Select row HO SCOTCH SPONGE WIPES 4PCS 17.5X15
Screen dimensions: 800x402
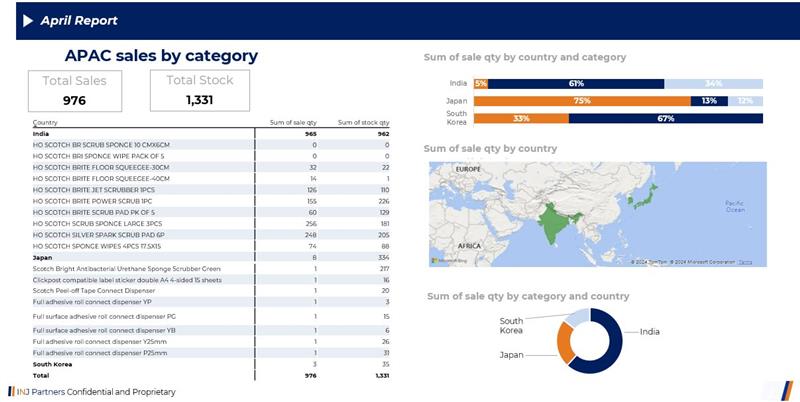pyautogui.click(x=211, y=246)
